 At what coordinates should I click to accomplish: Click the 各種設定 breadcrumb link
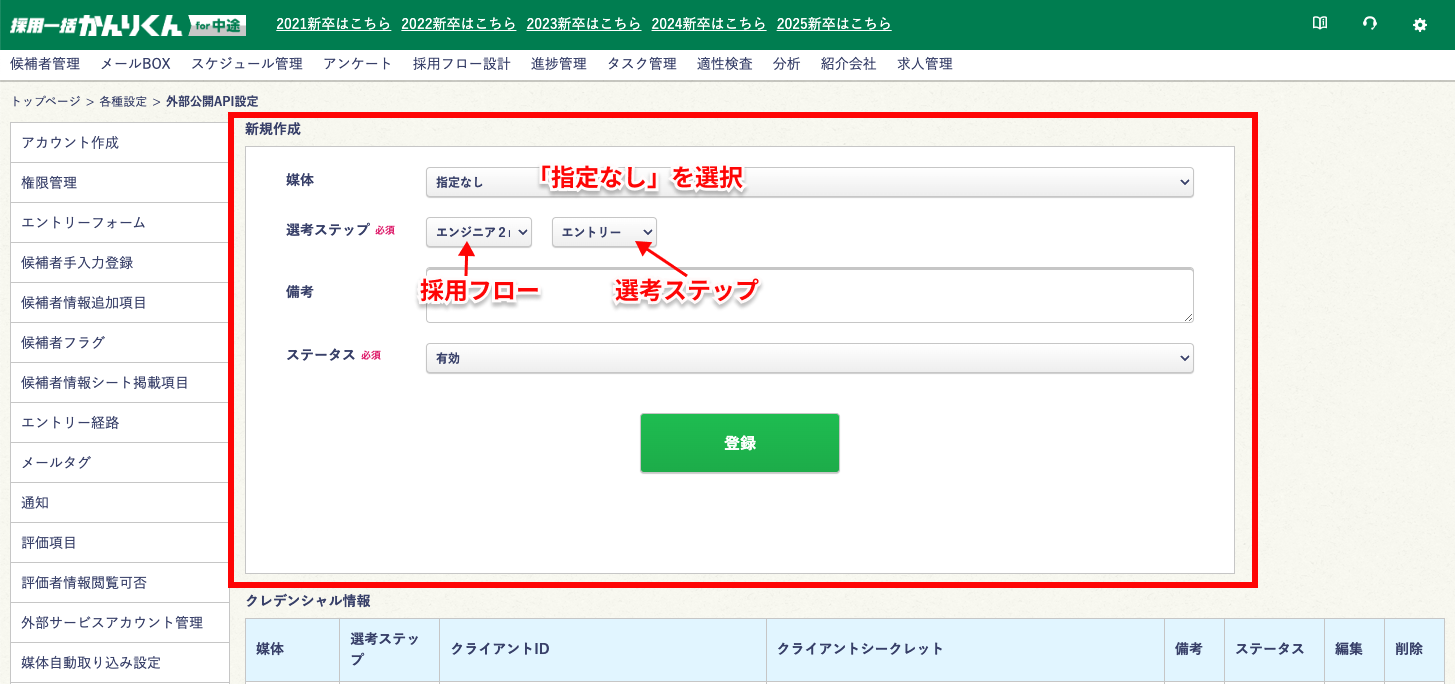(x=123, y=101)
